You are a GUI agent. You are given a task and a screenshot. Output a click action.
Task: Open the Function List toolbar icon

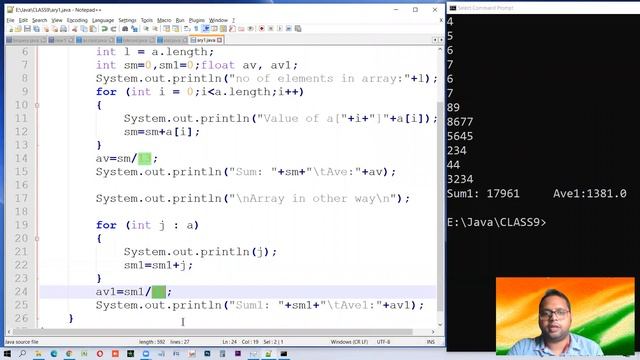(232, 29)
